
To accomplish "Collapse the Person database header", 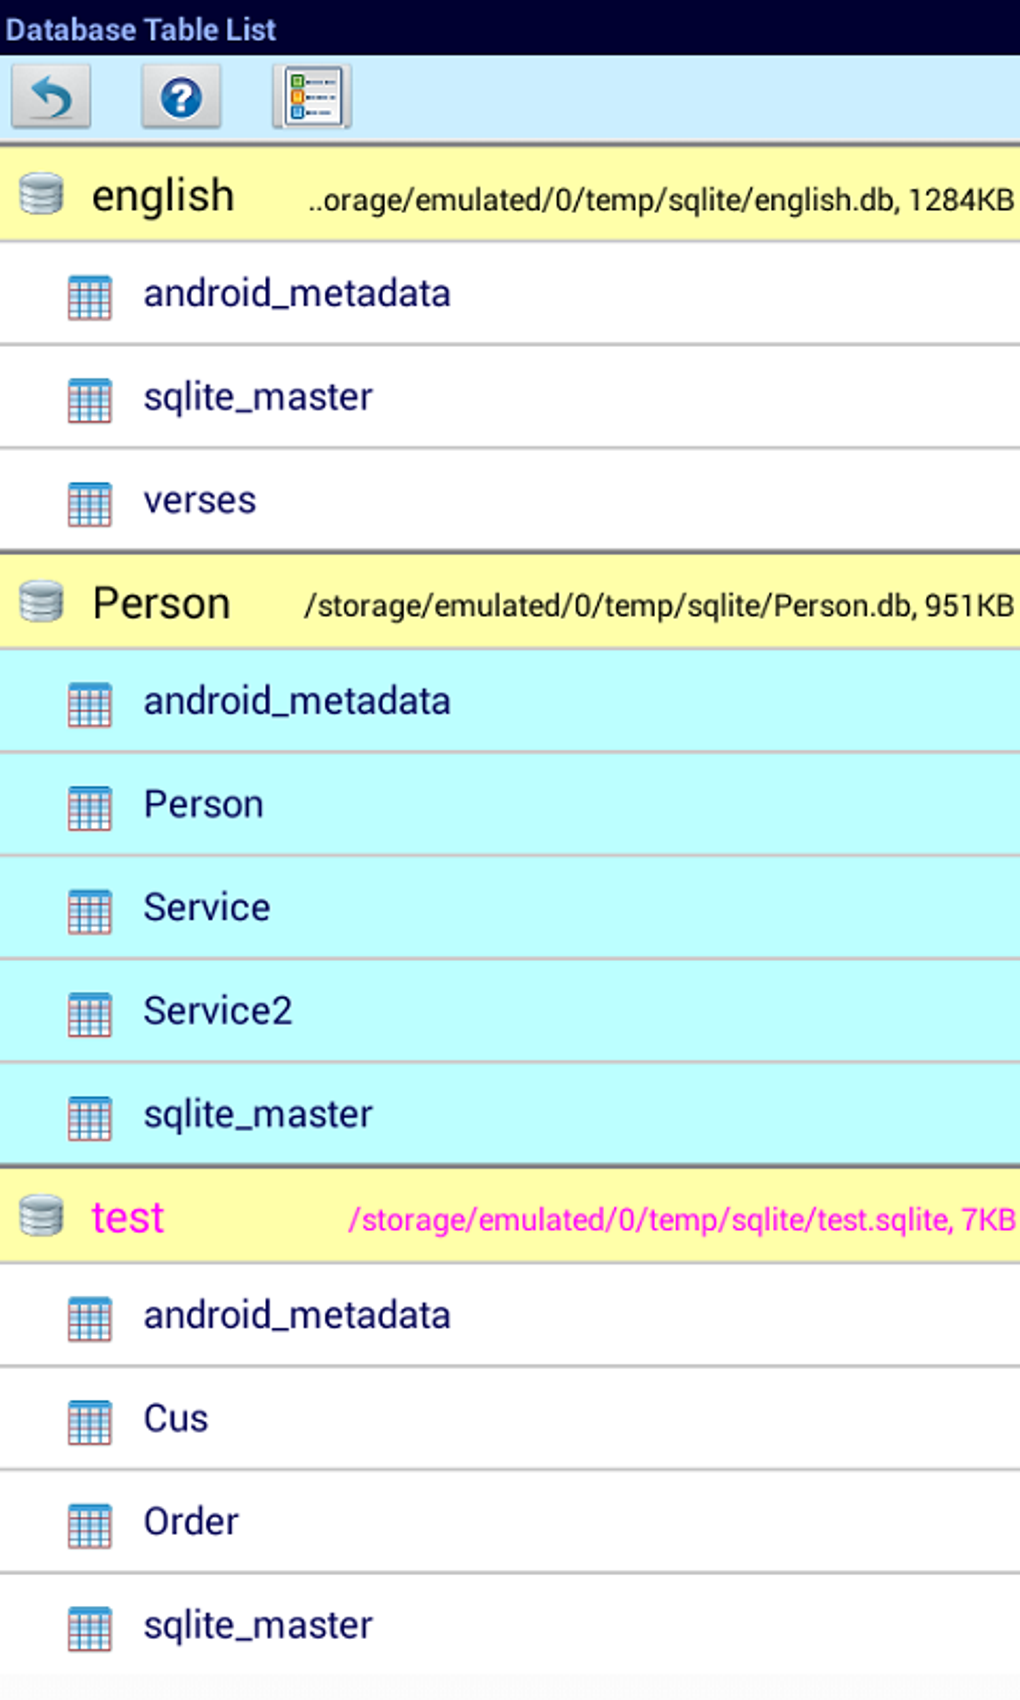I will pos(162,604).
